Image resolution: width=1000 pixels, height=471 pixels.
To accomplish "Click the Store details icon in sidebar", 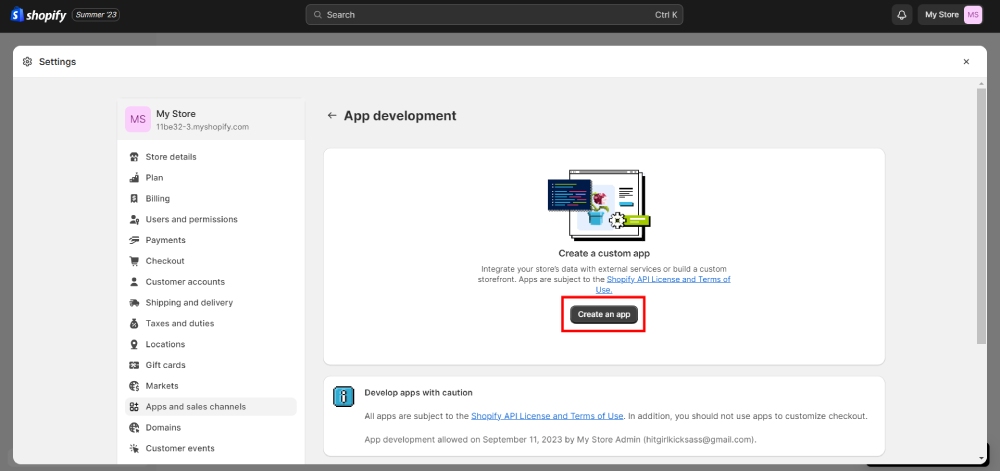I will (134, 157).
